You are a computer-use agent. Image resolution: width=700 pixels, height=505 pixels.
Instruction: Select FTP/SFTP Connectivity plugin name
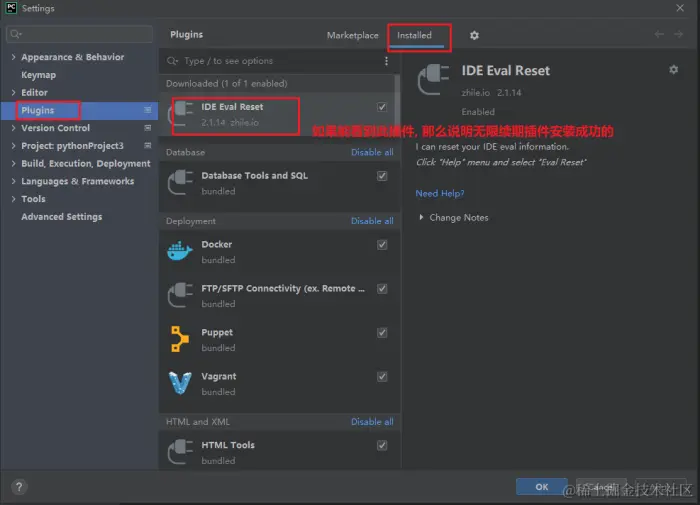283,288
